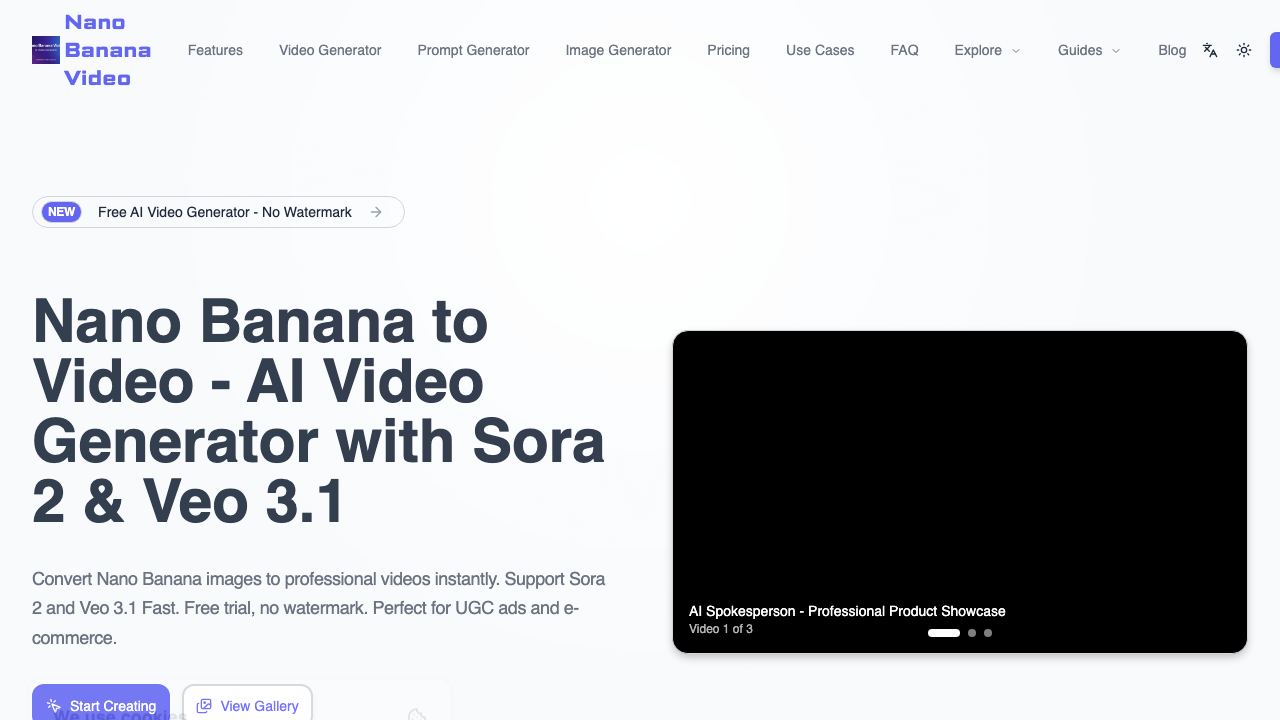Open the Prompt Generator page
This screenshot has width=1280, height=720.
(x=473, y=50)
